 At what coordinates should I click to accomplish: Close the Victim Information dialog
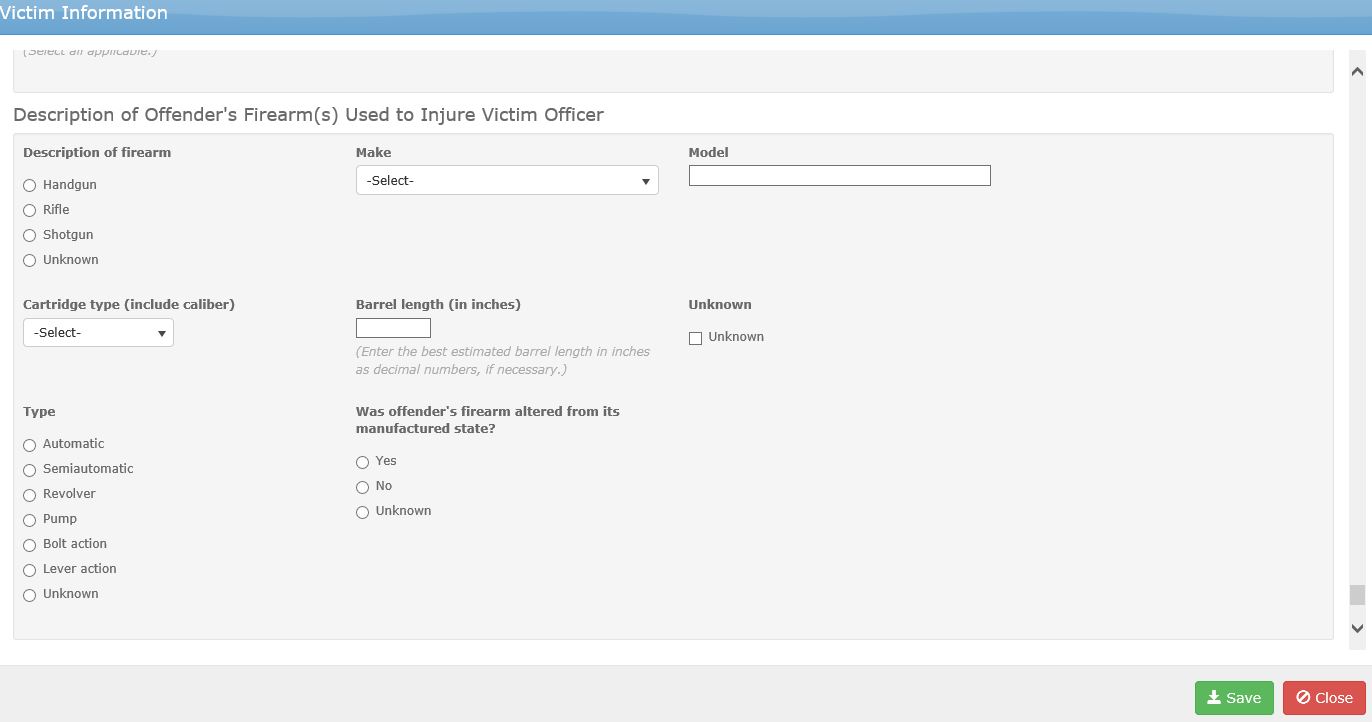pos(1324,698)
